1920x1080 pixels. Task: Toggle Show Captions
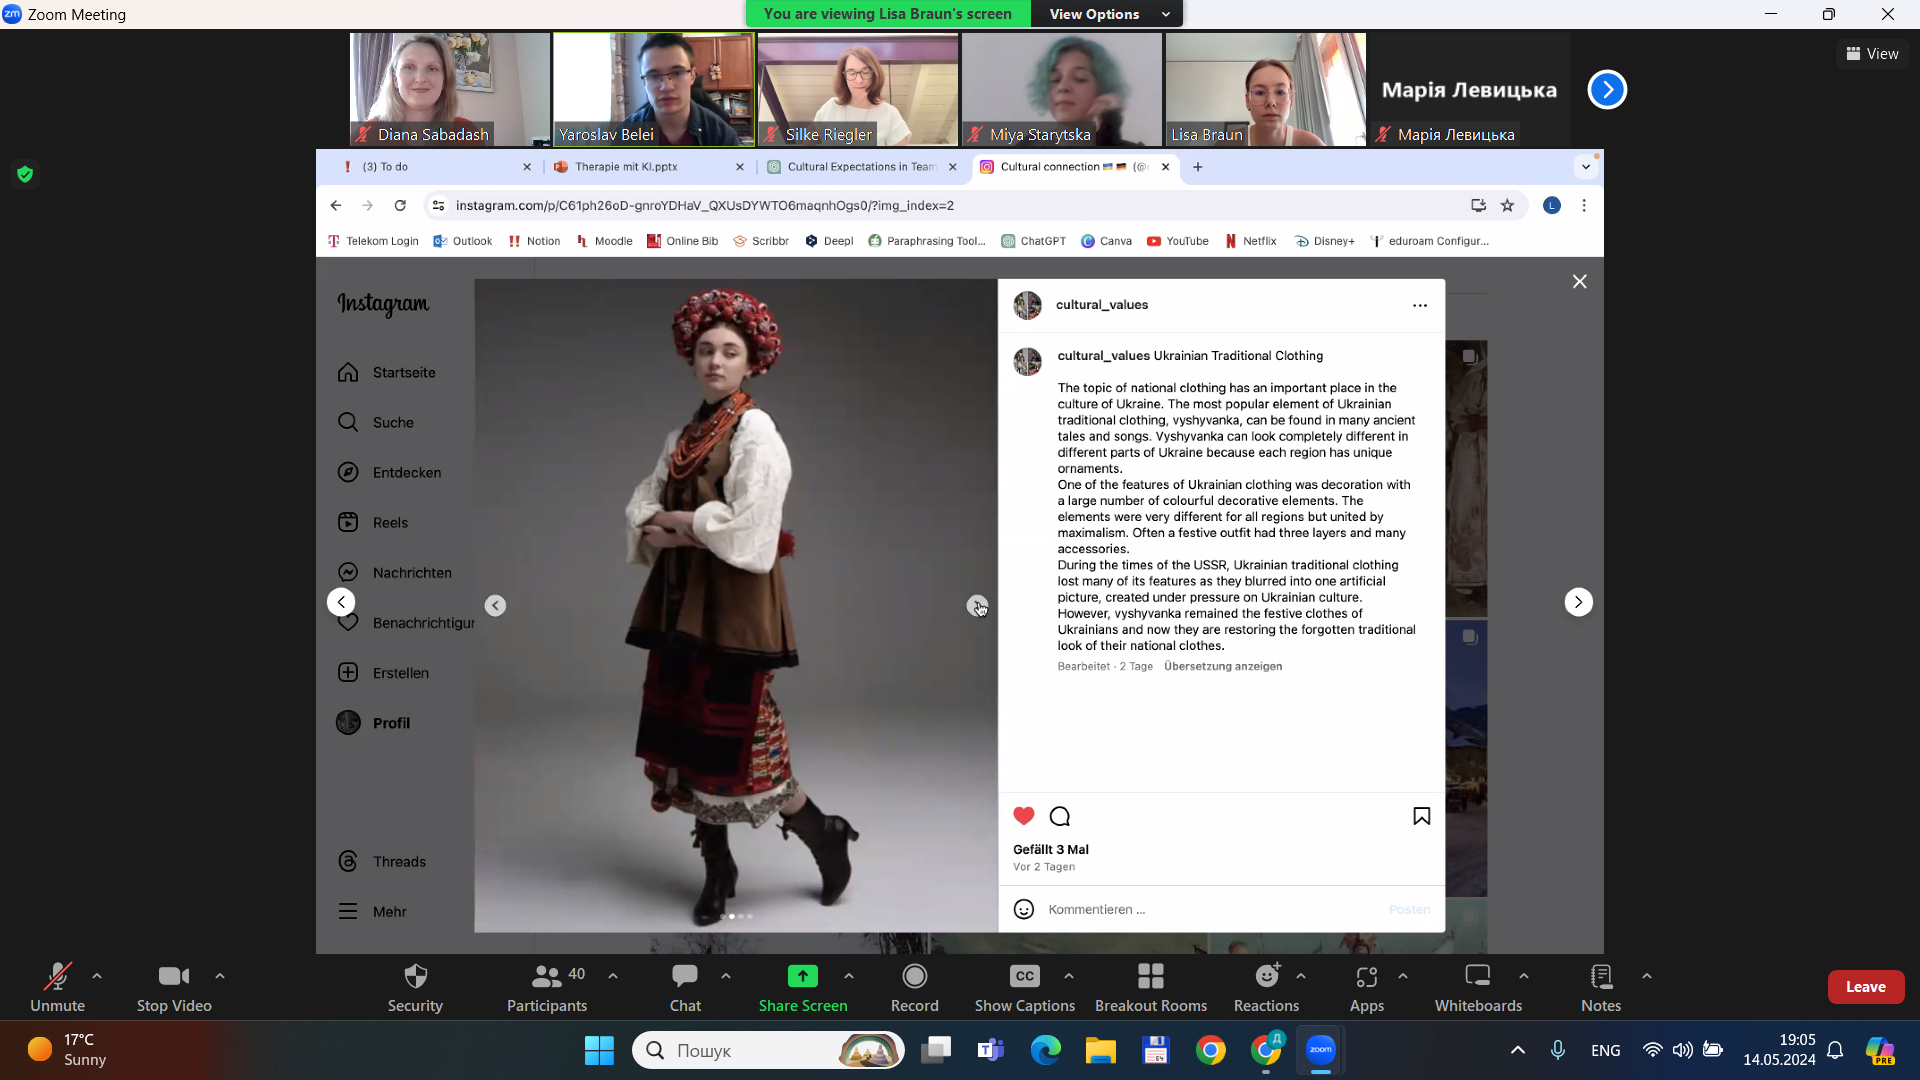[1024, 986]
